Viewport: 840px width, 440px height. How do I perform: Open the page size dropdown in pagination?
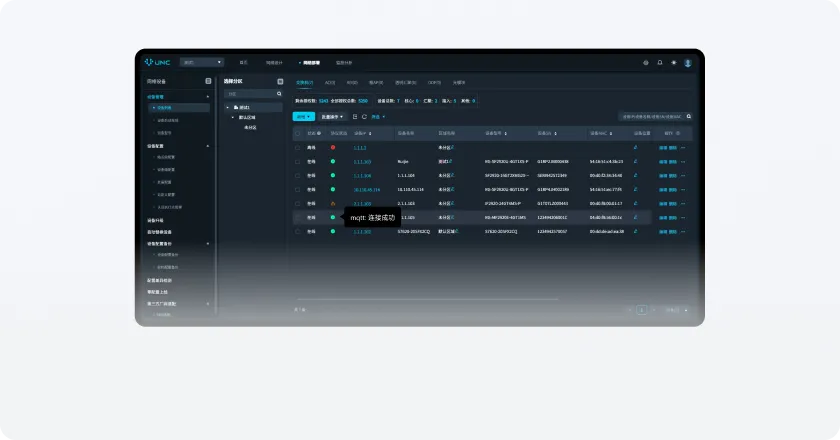(677, 310)
